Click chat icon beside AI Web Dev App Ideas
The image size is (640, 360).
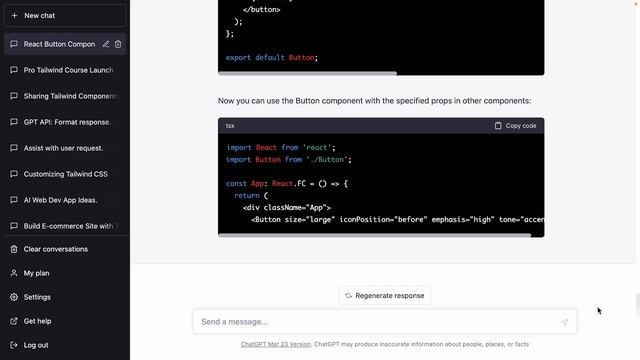pyautogui.click(x=14, y=200)
